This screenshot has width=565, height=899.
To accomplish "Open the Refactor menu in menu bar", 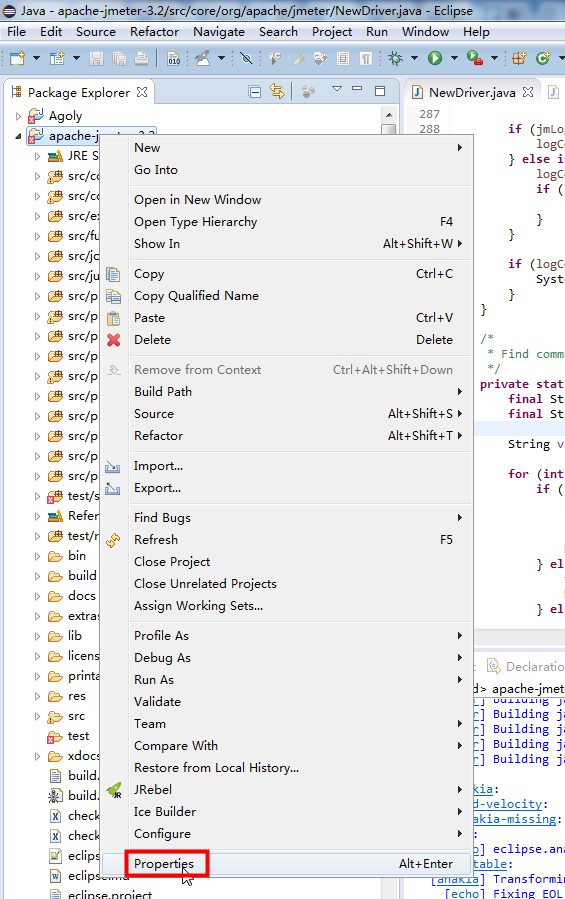I will (x=154, y=32).
